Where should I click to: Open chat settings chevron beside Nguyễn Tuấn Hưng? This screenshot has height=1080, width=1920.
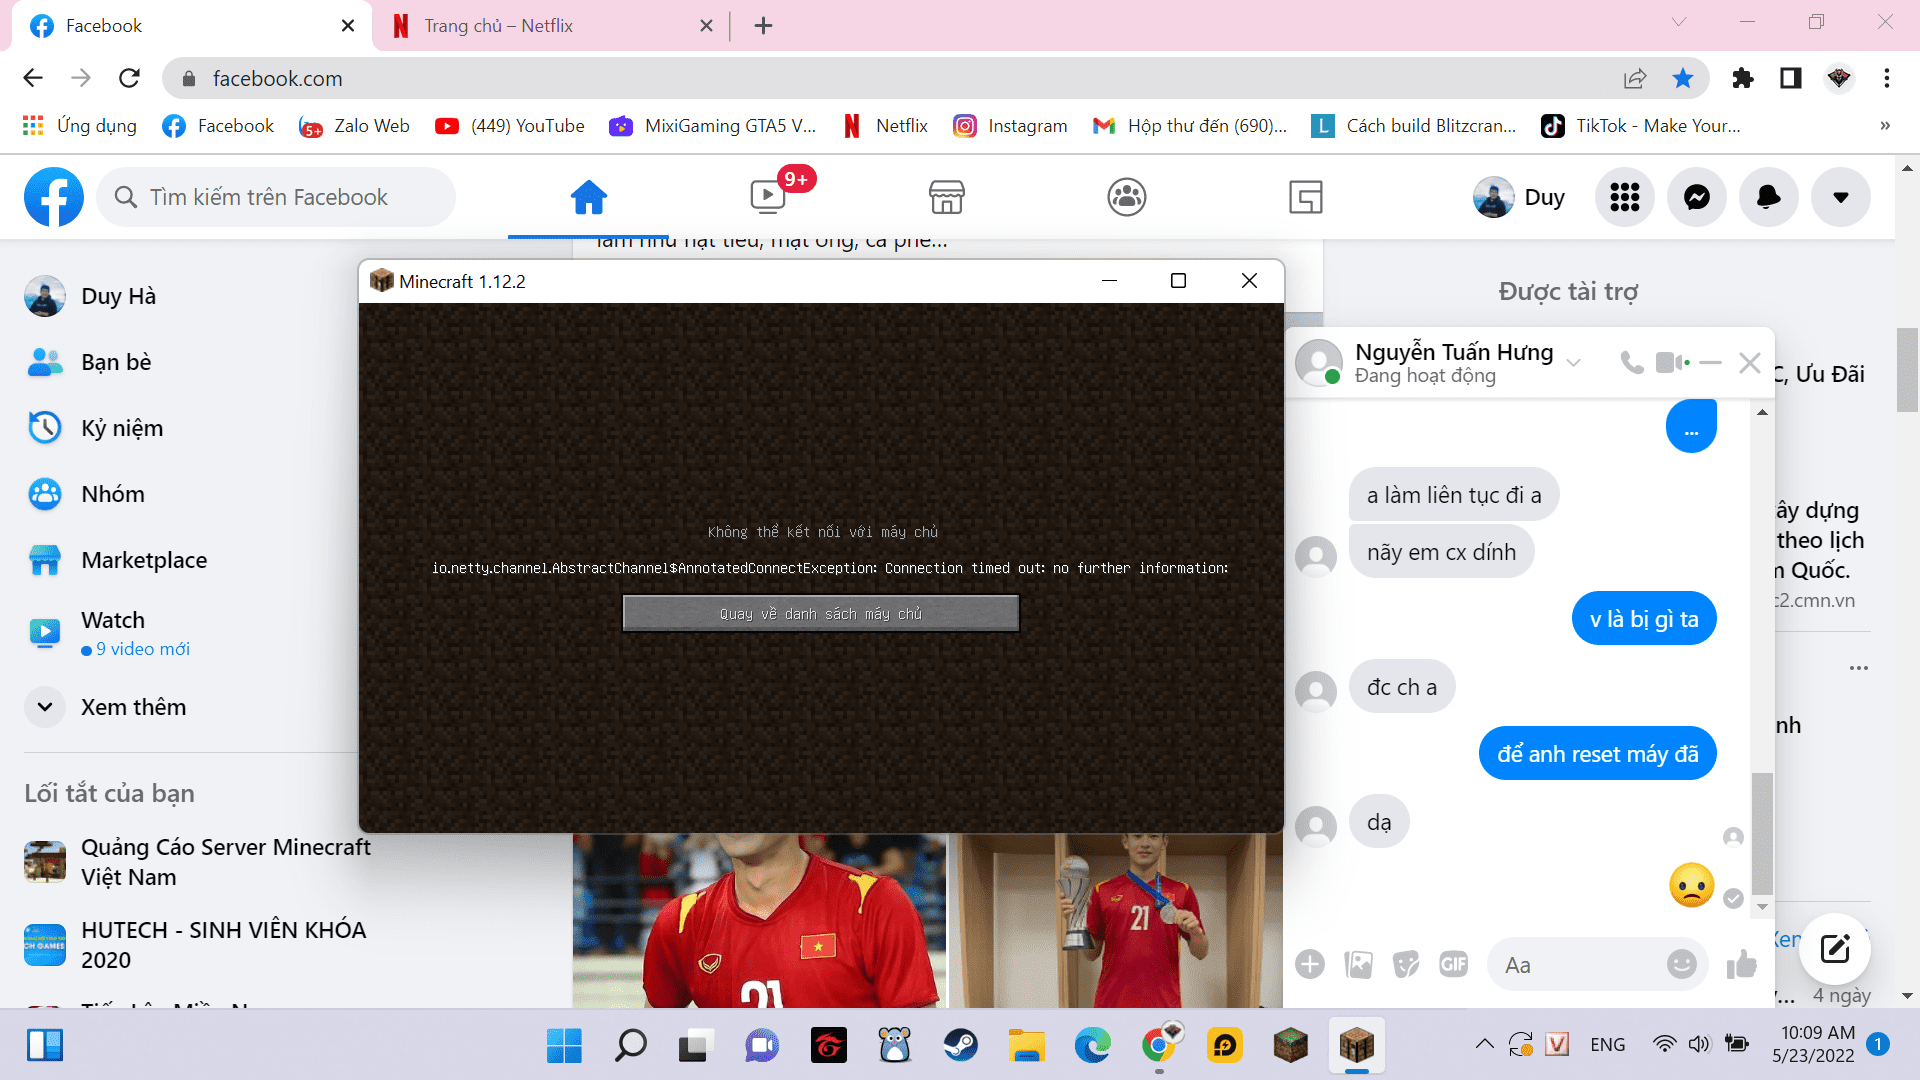point(1574,362)
